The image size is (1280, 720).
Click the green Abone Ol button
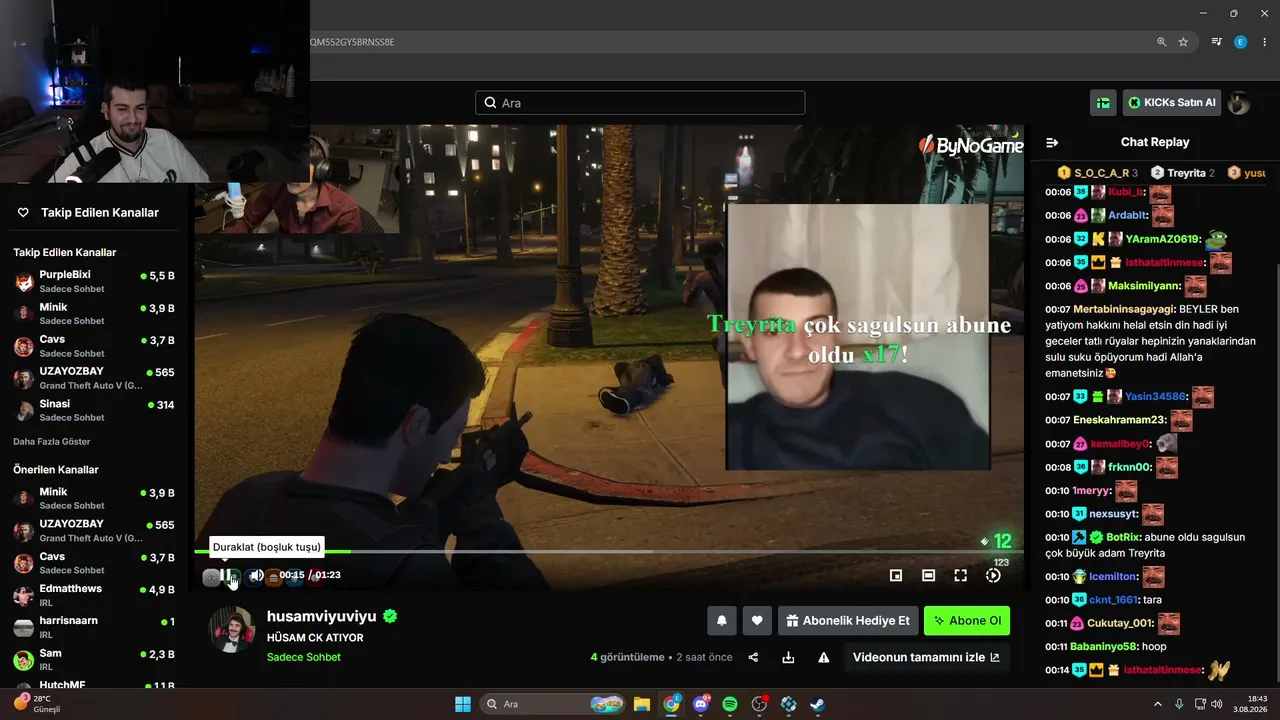tap(967, 621)
